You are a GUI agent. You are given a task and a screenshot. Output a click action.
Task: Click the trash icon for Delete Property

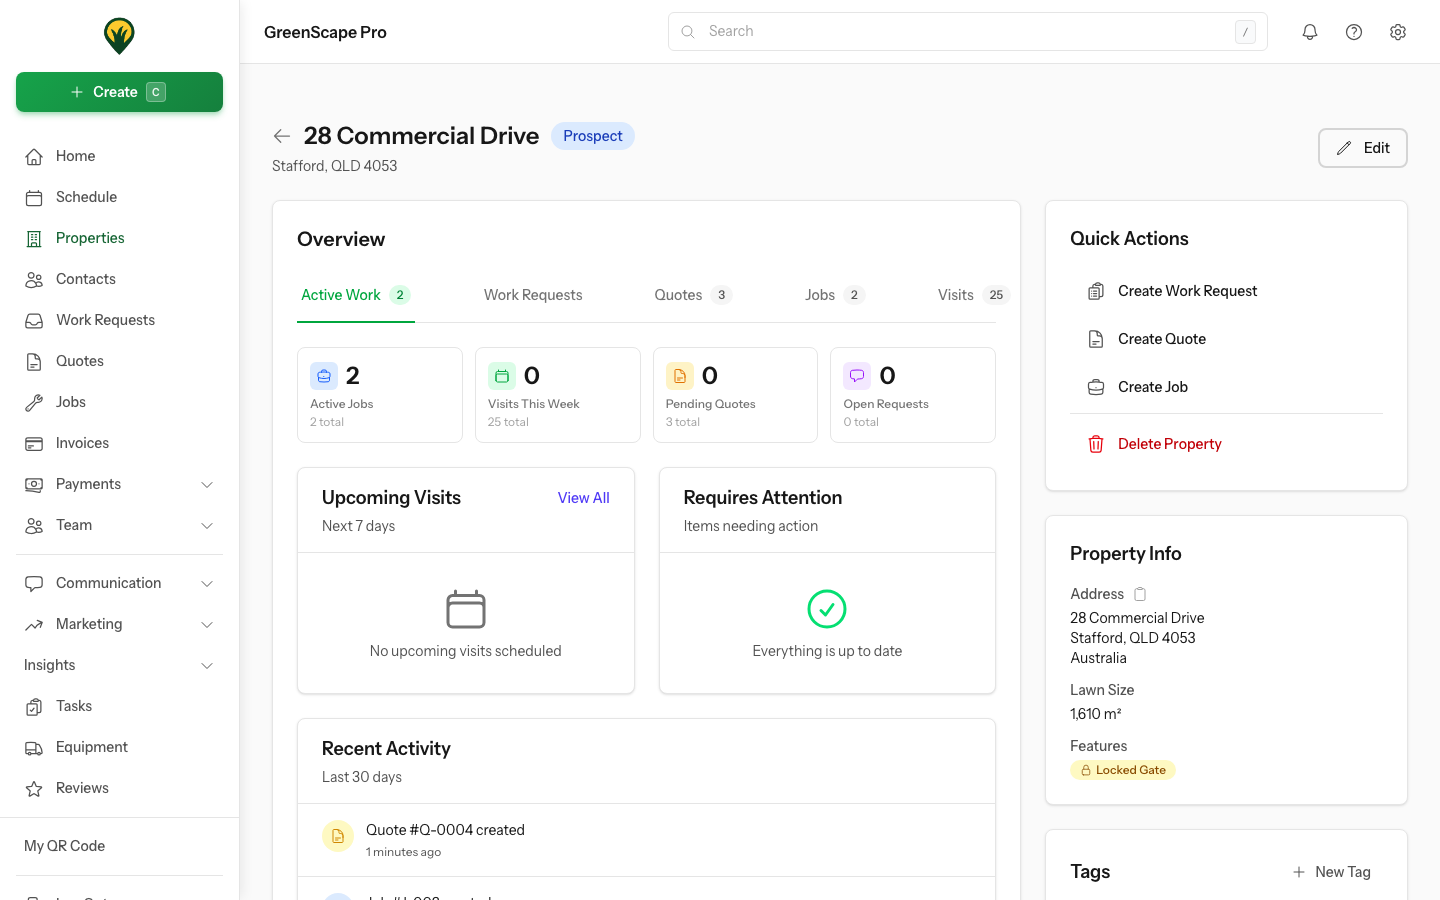pyautogui.click(x=1096, y=444)
